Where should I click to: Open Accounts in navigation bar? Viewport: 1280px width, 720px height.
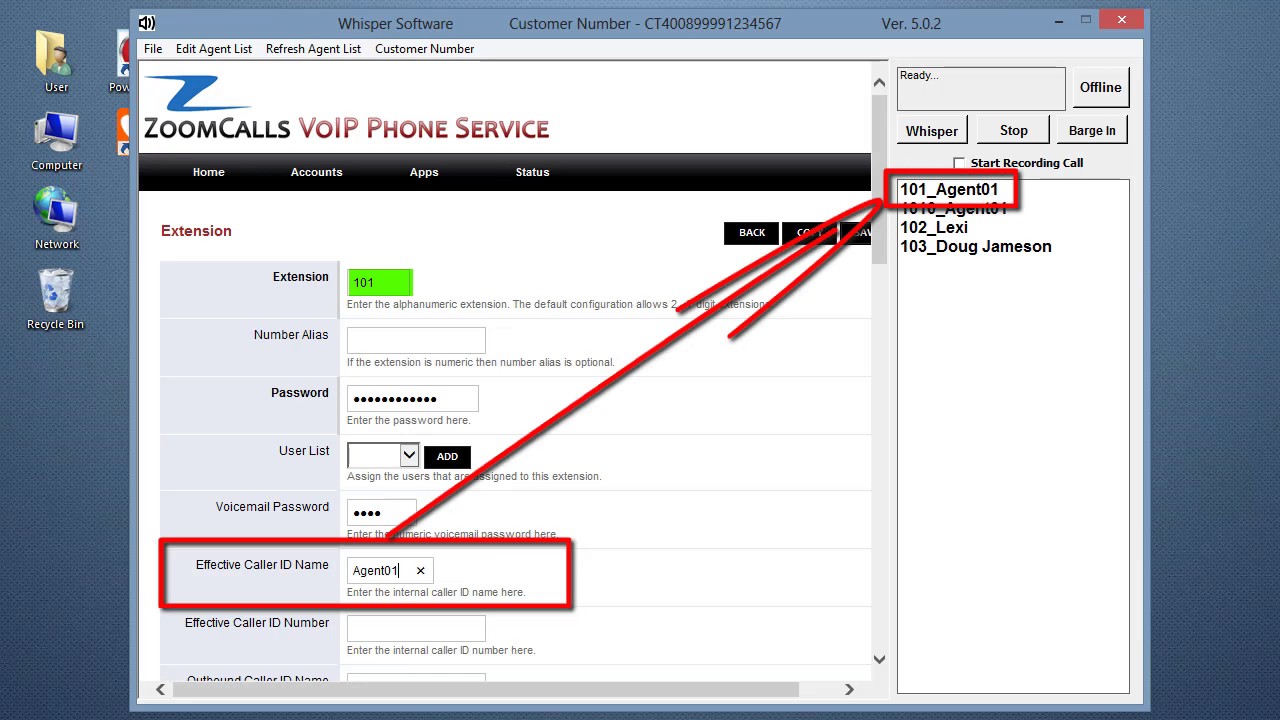pyautogui.click(x=316, y=172)
